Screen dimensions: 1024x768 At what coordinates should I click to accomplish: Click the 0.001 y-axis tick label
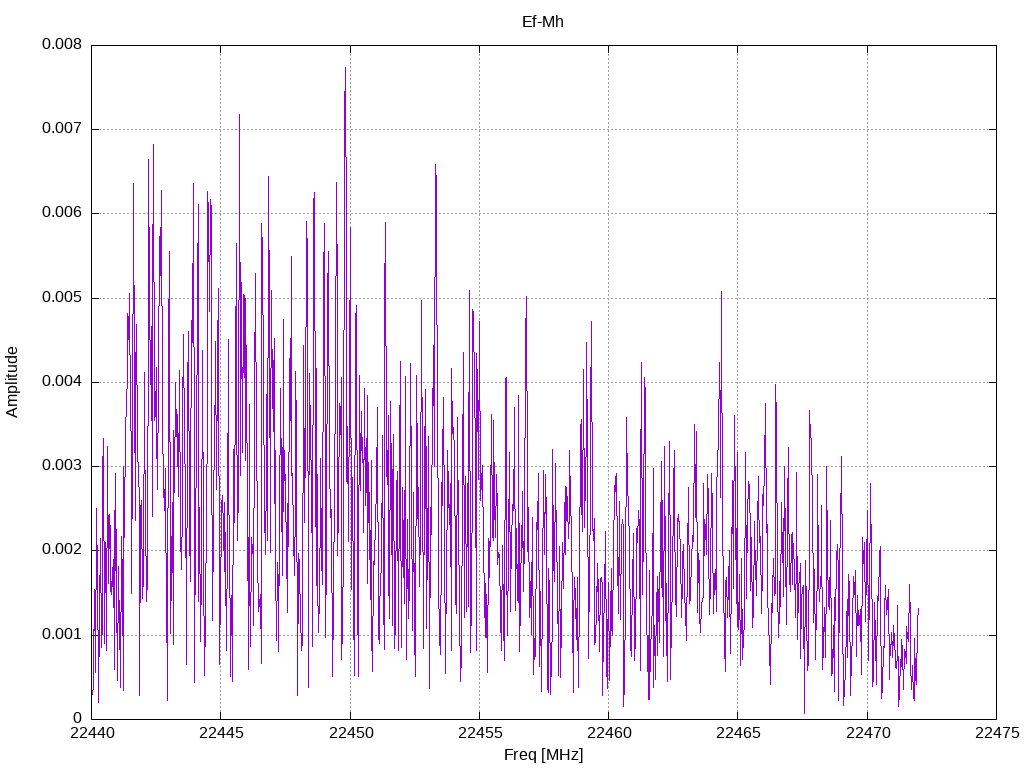61,634
